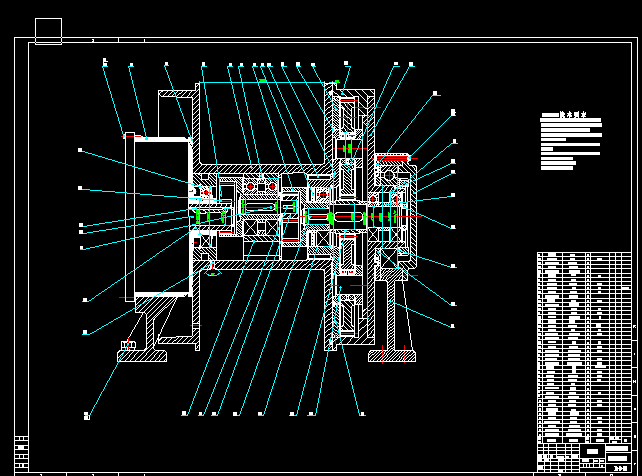Select the small empty square above the drawing frame

point(48,31)
